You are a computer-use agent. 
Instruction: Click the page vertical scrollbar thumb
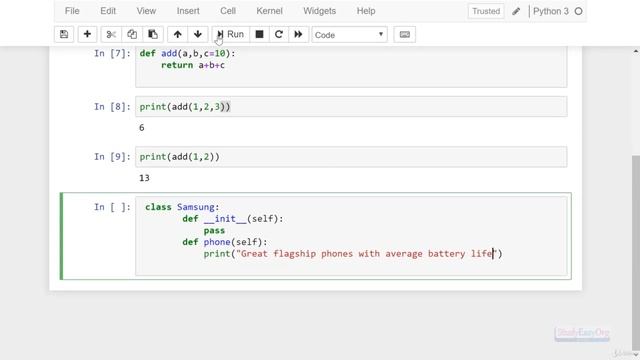click(x=636, y=253)
